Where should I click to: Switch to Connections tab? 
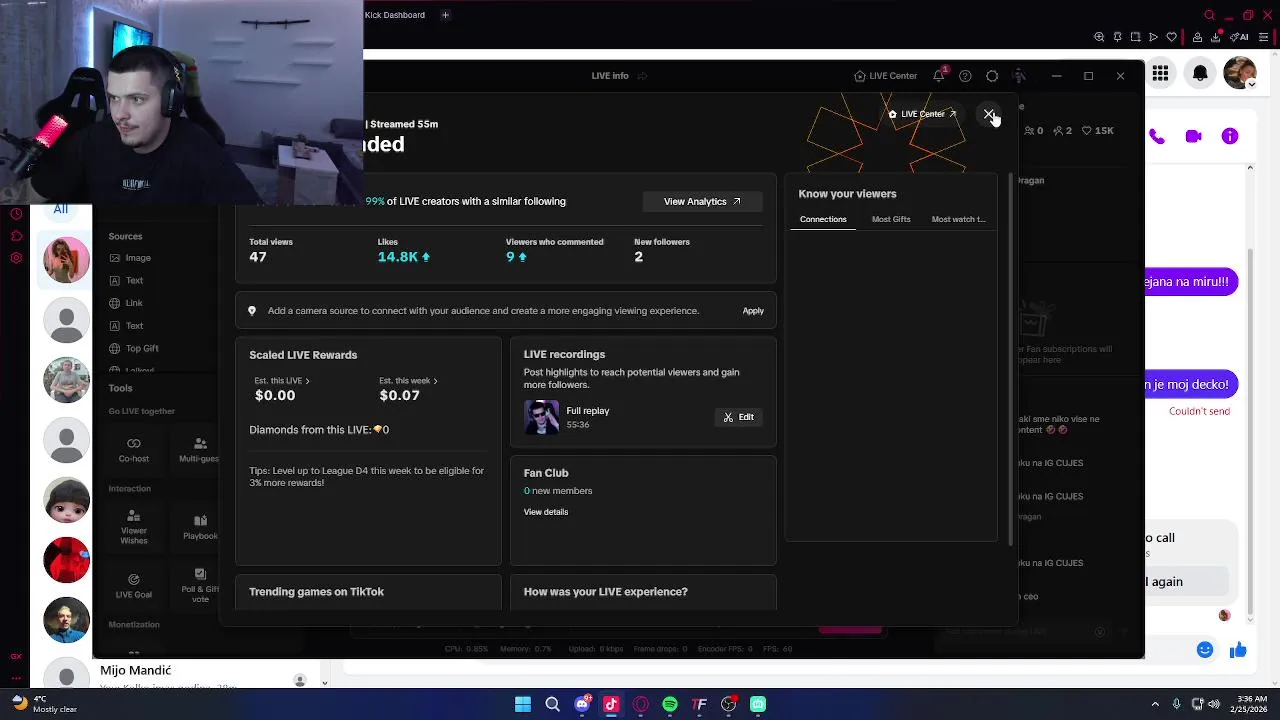pos(823,219)
